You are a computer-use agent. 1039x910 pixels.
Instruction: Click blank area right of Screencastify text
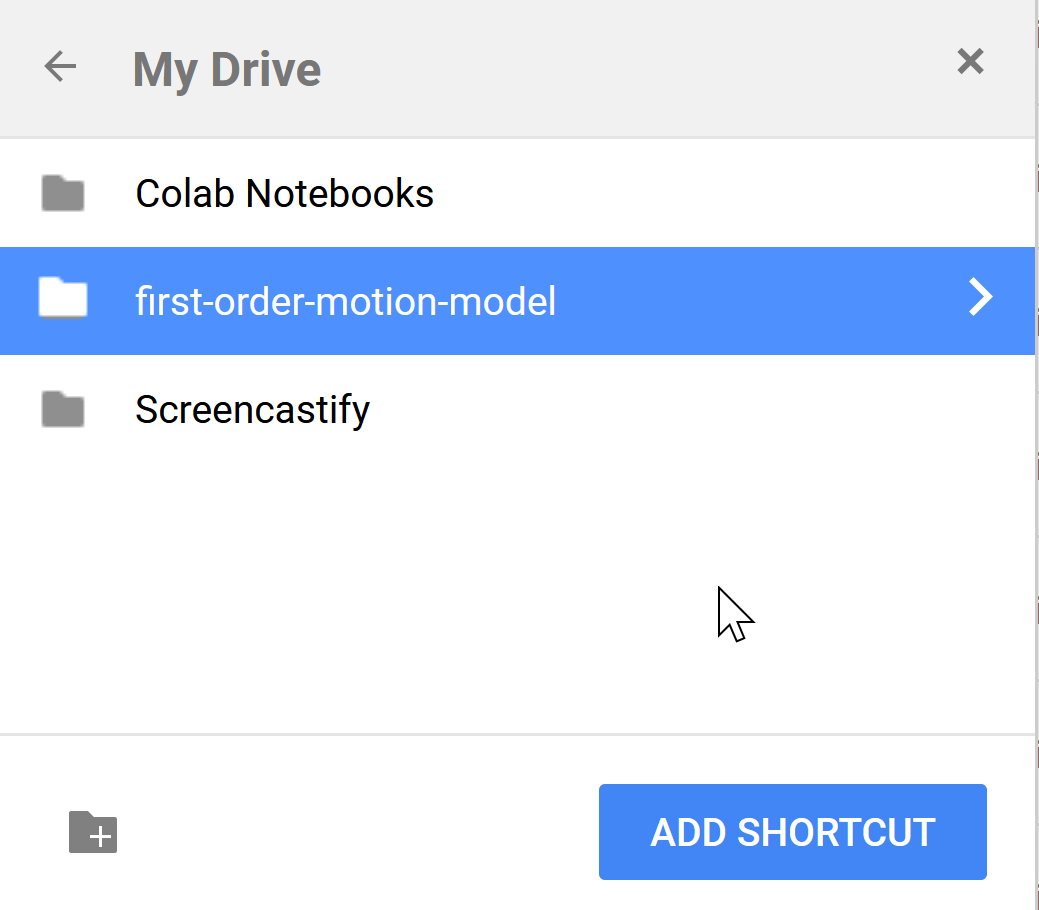pos(696,410)
